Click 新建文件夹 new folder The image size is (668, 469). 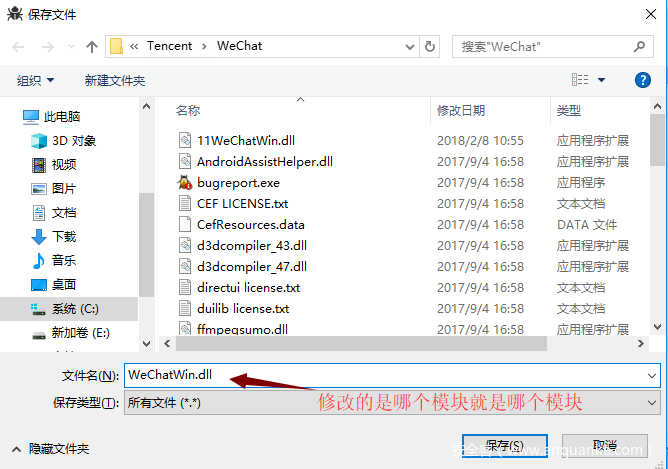(115, 80)
